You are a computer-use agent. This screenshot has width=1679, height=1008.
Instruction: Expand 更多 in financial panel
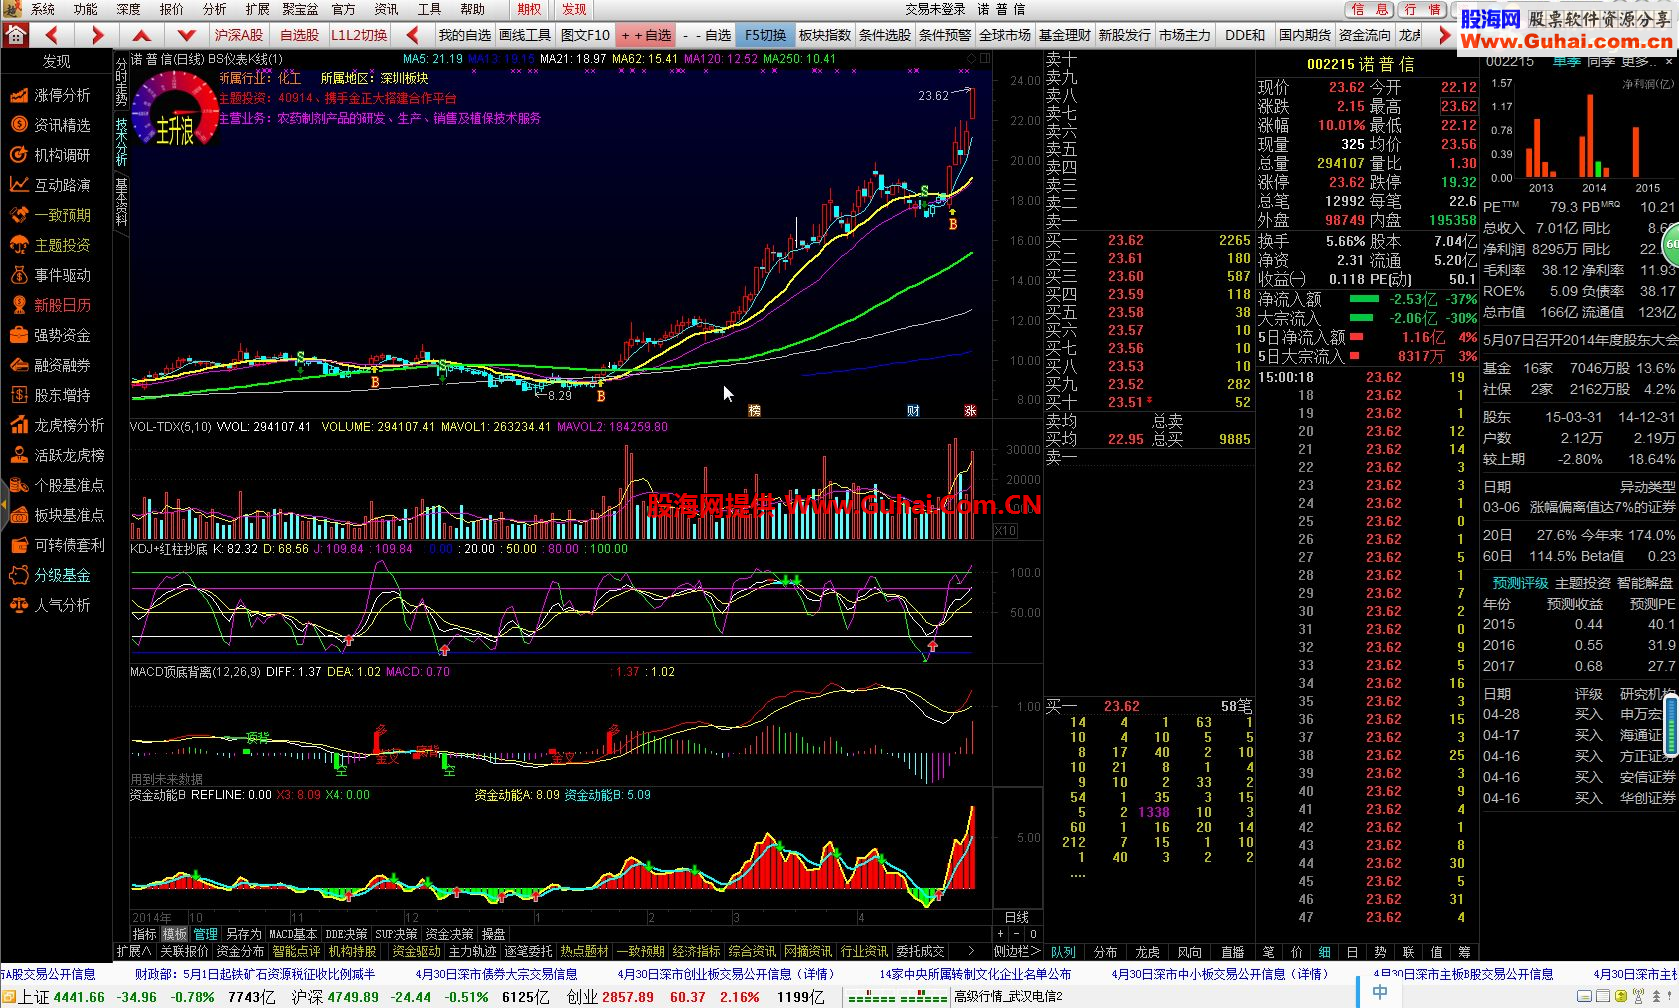tap(1640, 61)
